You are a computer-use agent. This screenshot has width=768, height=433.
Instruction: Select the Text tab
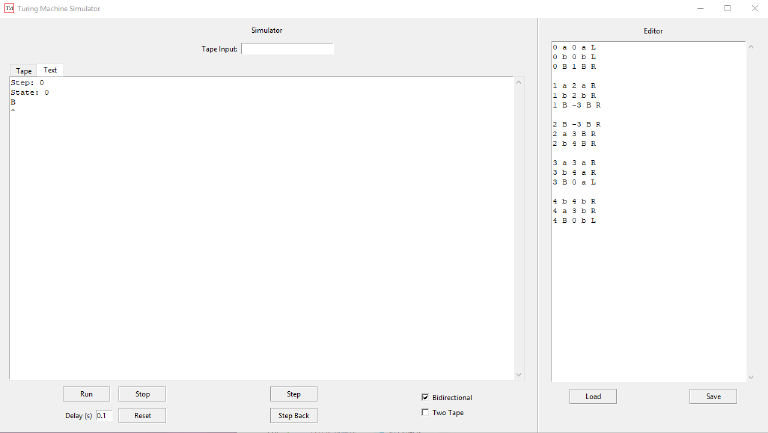(50, 70)
